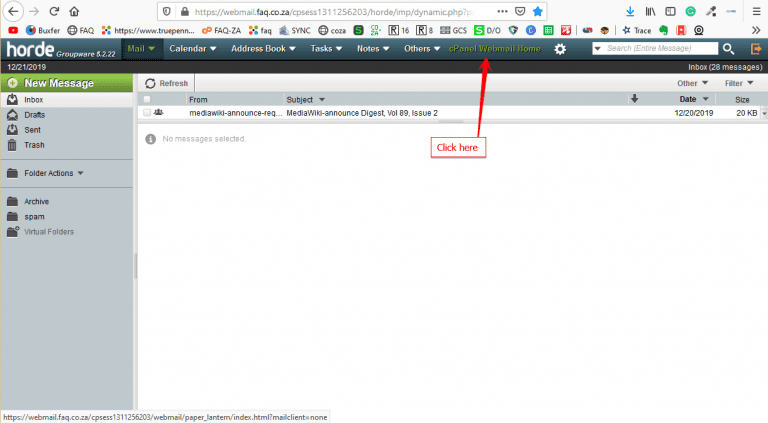Open Horde settings gear icon
The image size is (768, 423).
pos(560,49)
